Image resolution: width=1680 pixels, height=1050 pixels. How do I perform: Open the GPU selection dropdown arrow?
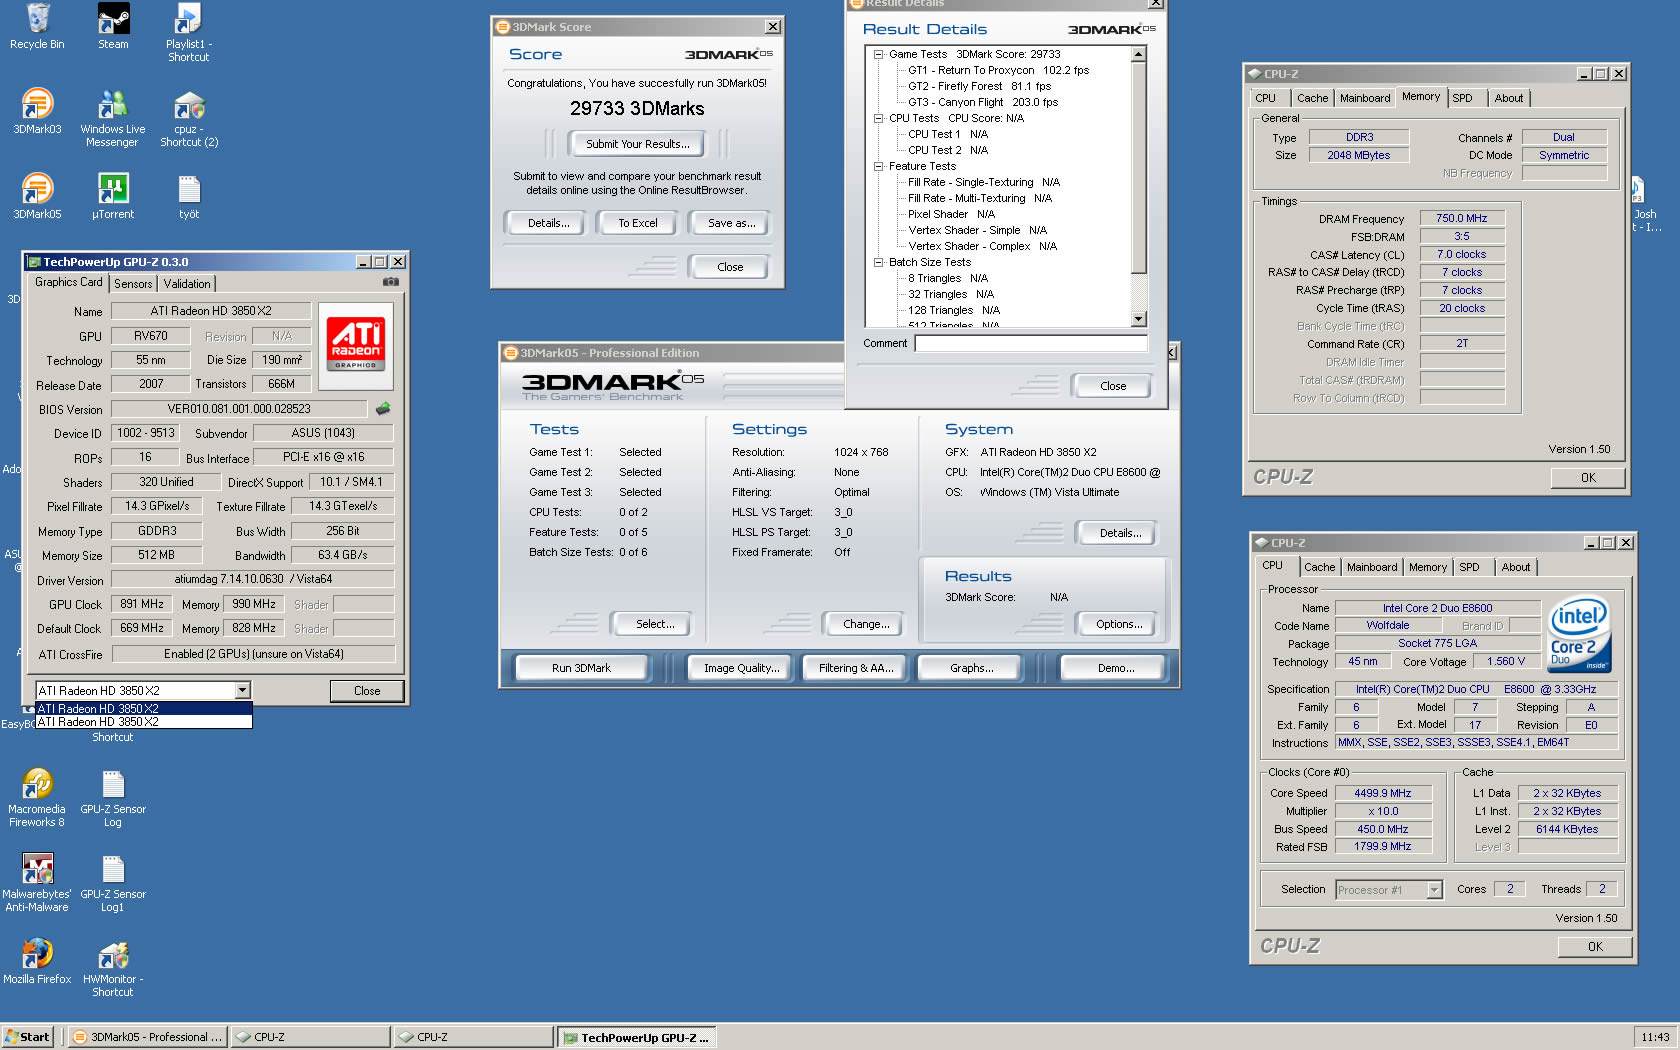pos(242,690)
